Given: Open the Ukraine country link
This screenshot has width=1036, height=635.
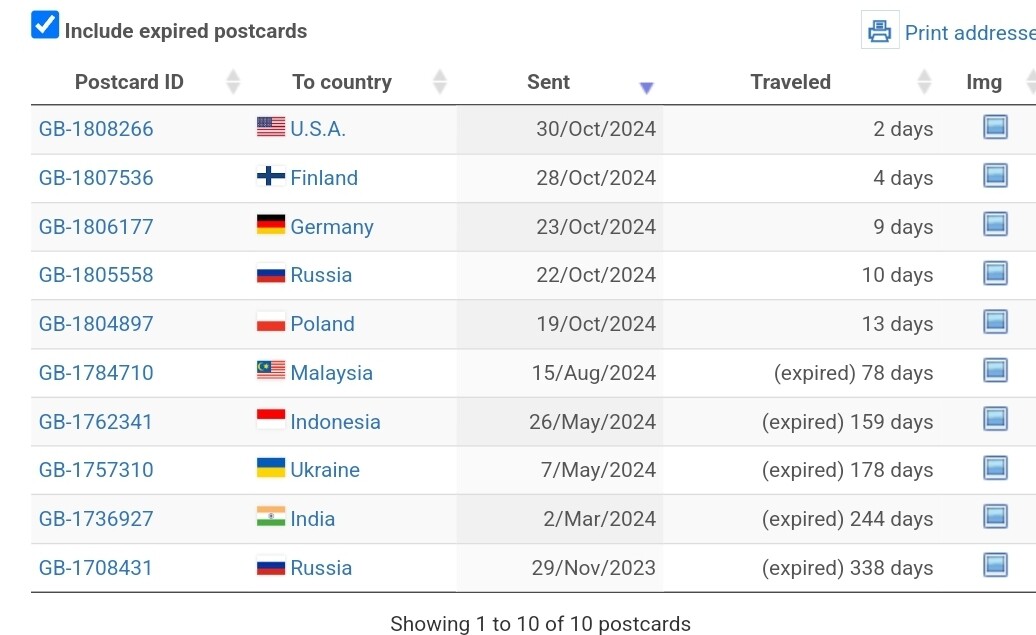Looking at the screenshot, I should coord(325,470).
